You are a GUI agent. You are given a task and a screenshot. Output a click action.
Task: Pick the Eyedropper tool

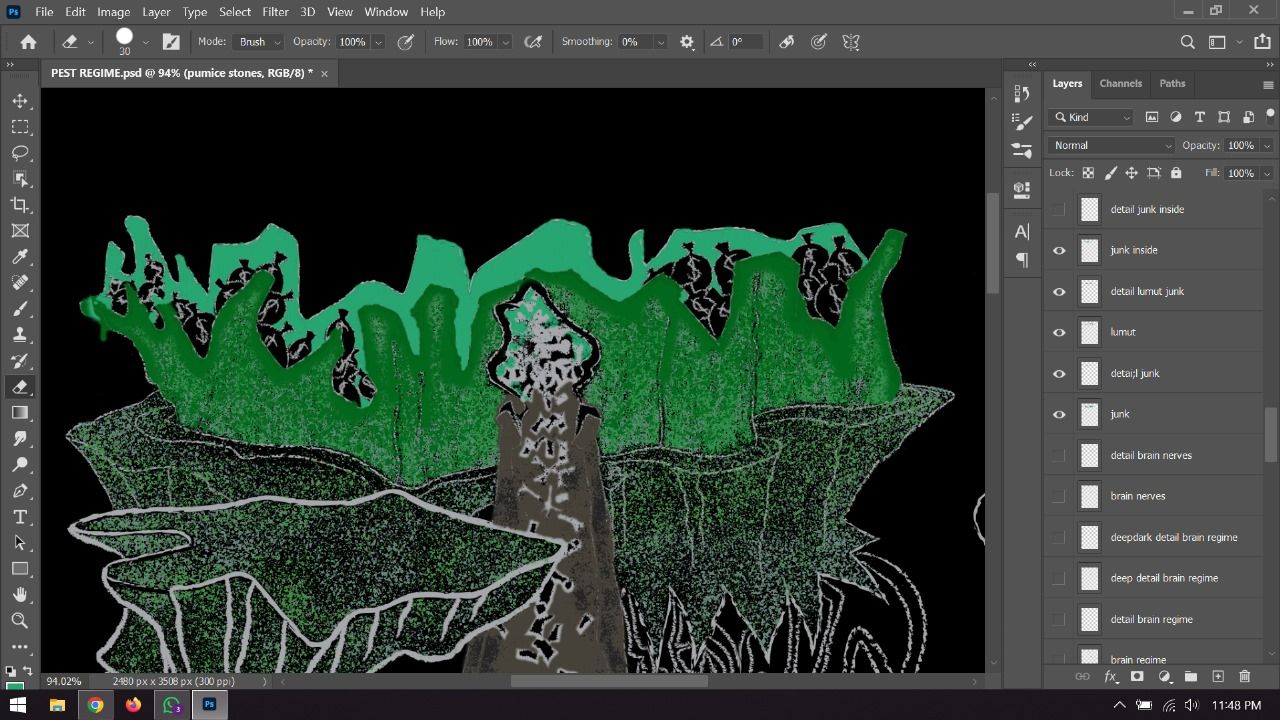[x=20, y=257]
